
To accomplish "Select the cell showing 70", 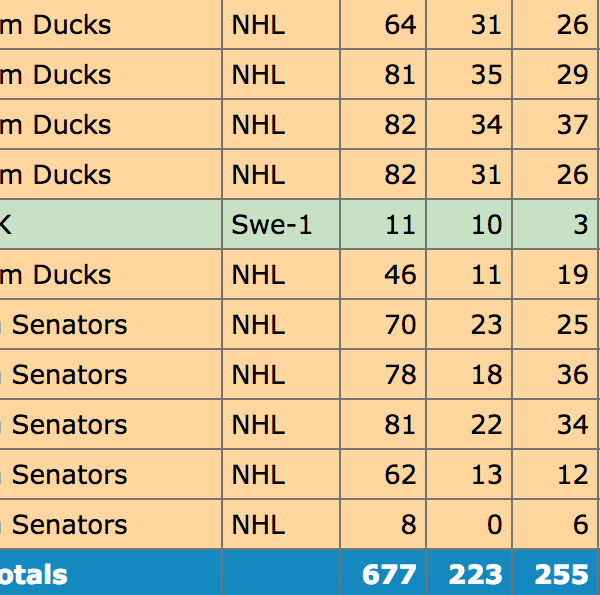I will tap(400, 325).
